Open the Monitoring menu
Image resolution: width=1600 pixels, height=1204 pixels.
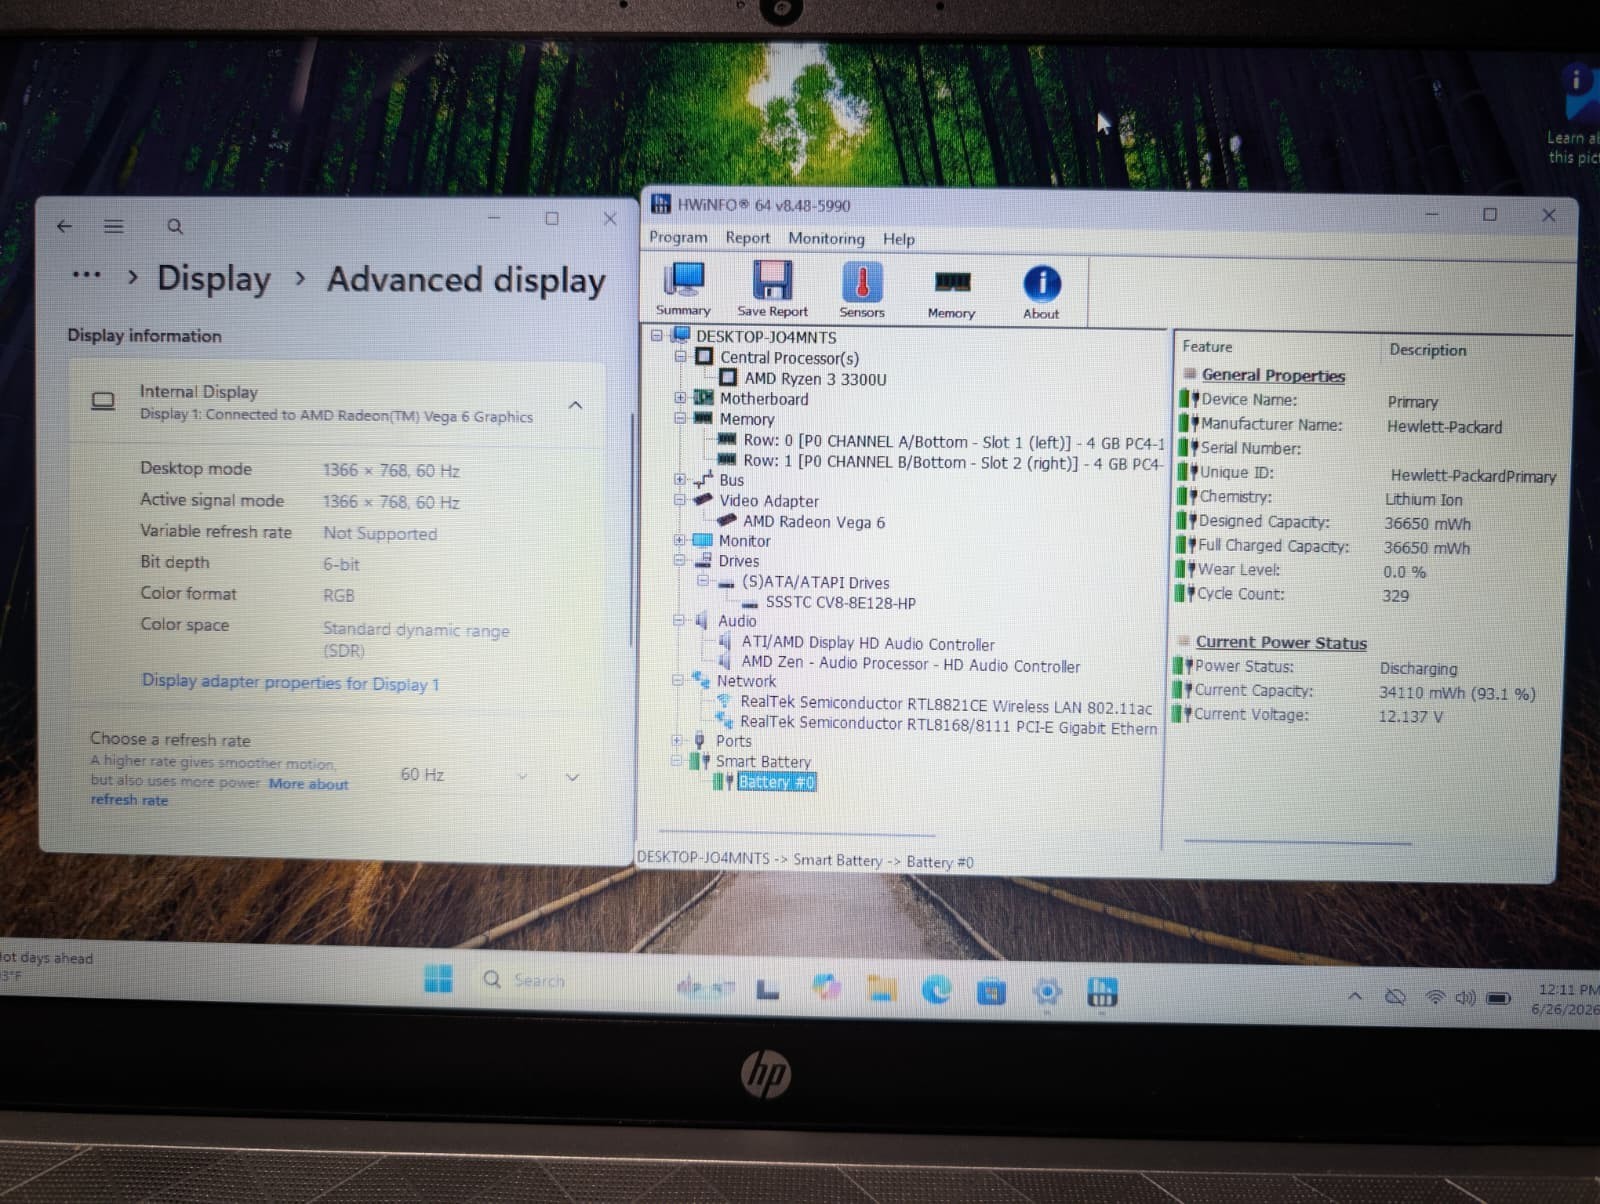[x=826, y=238]
